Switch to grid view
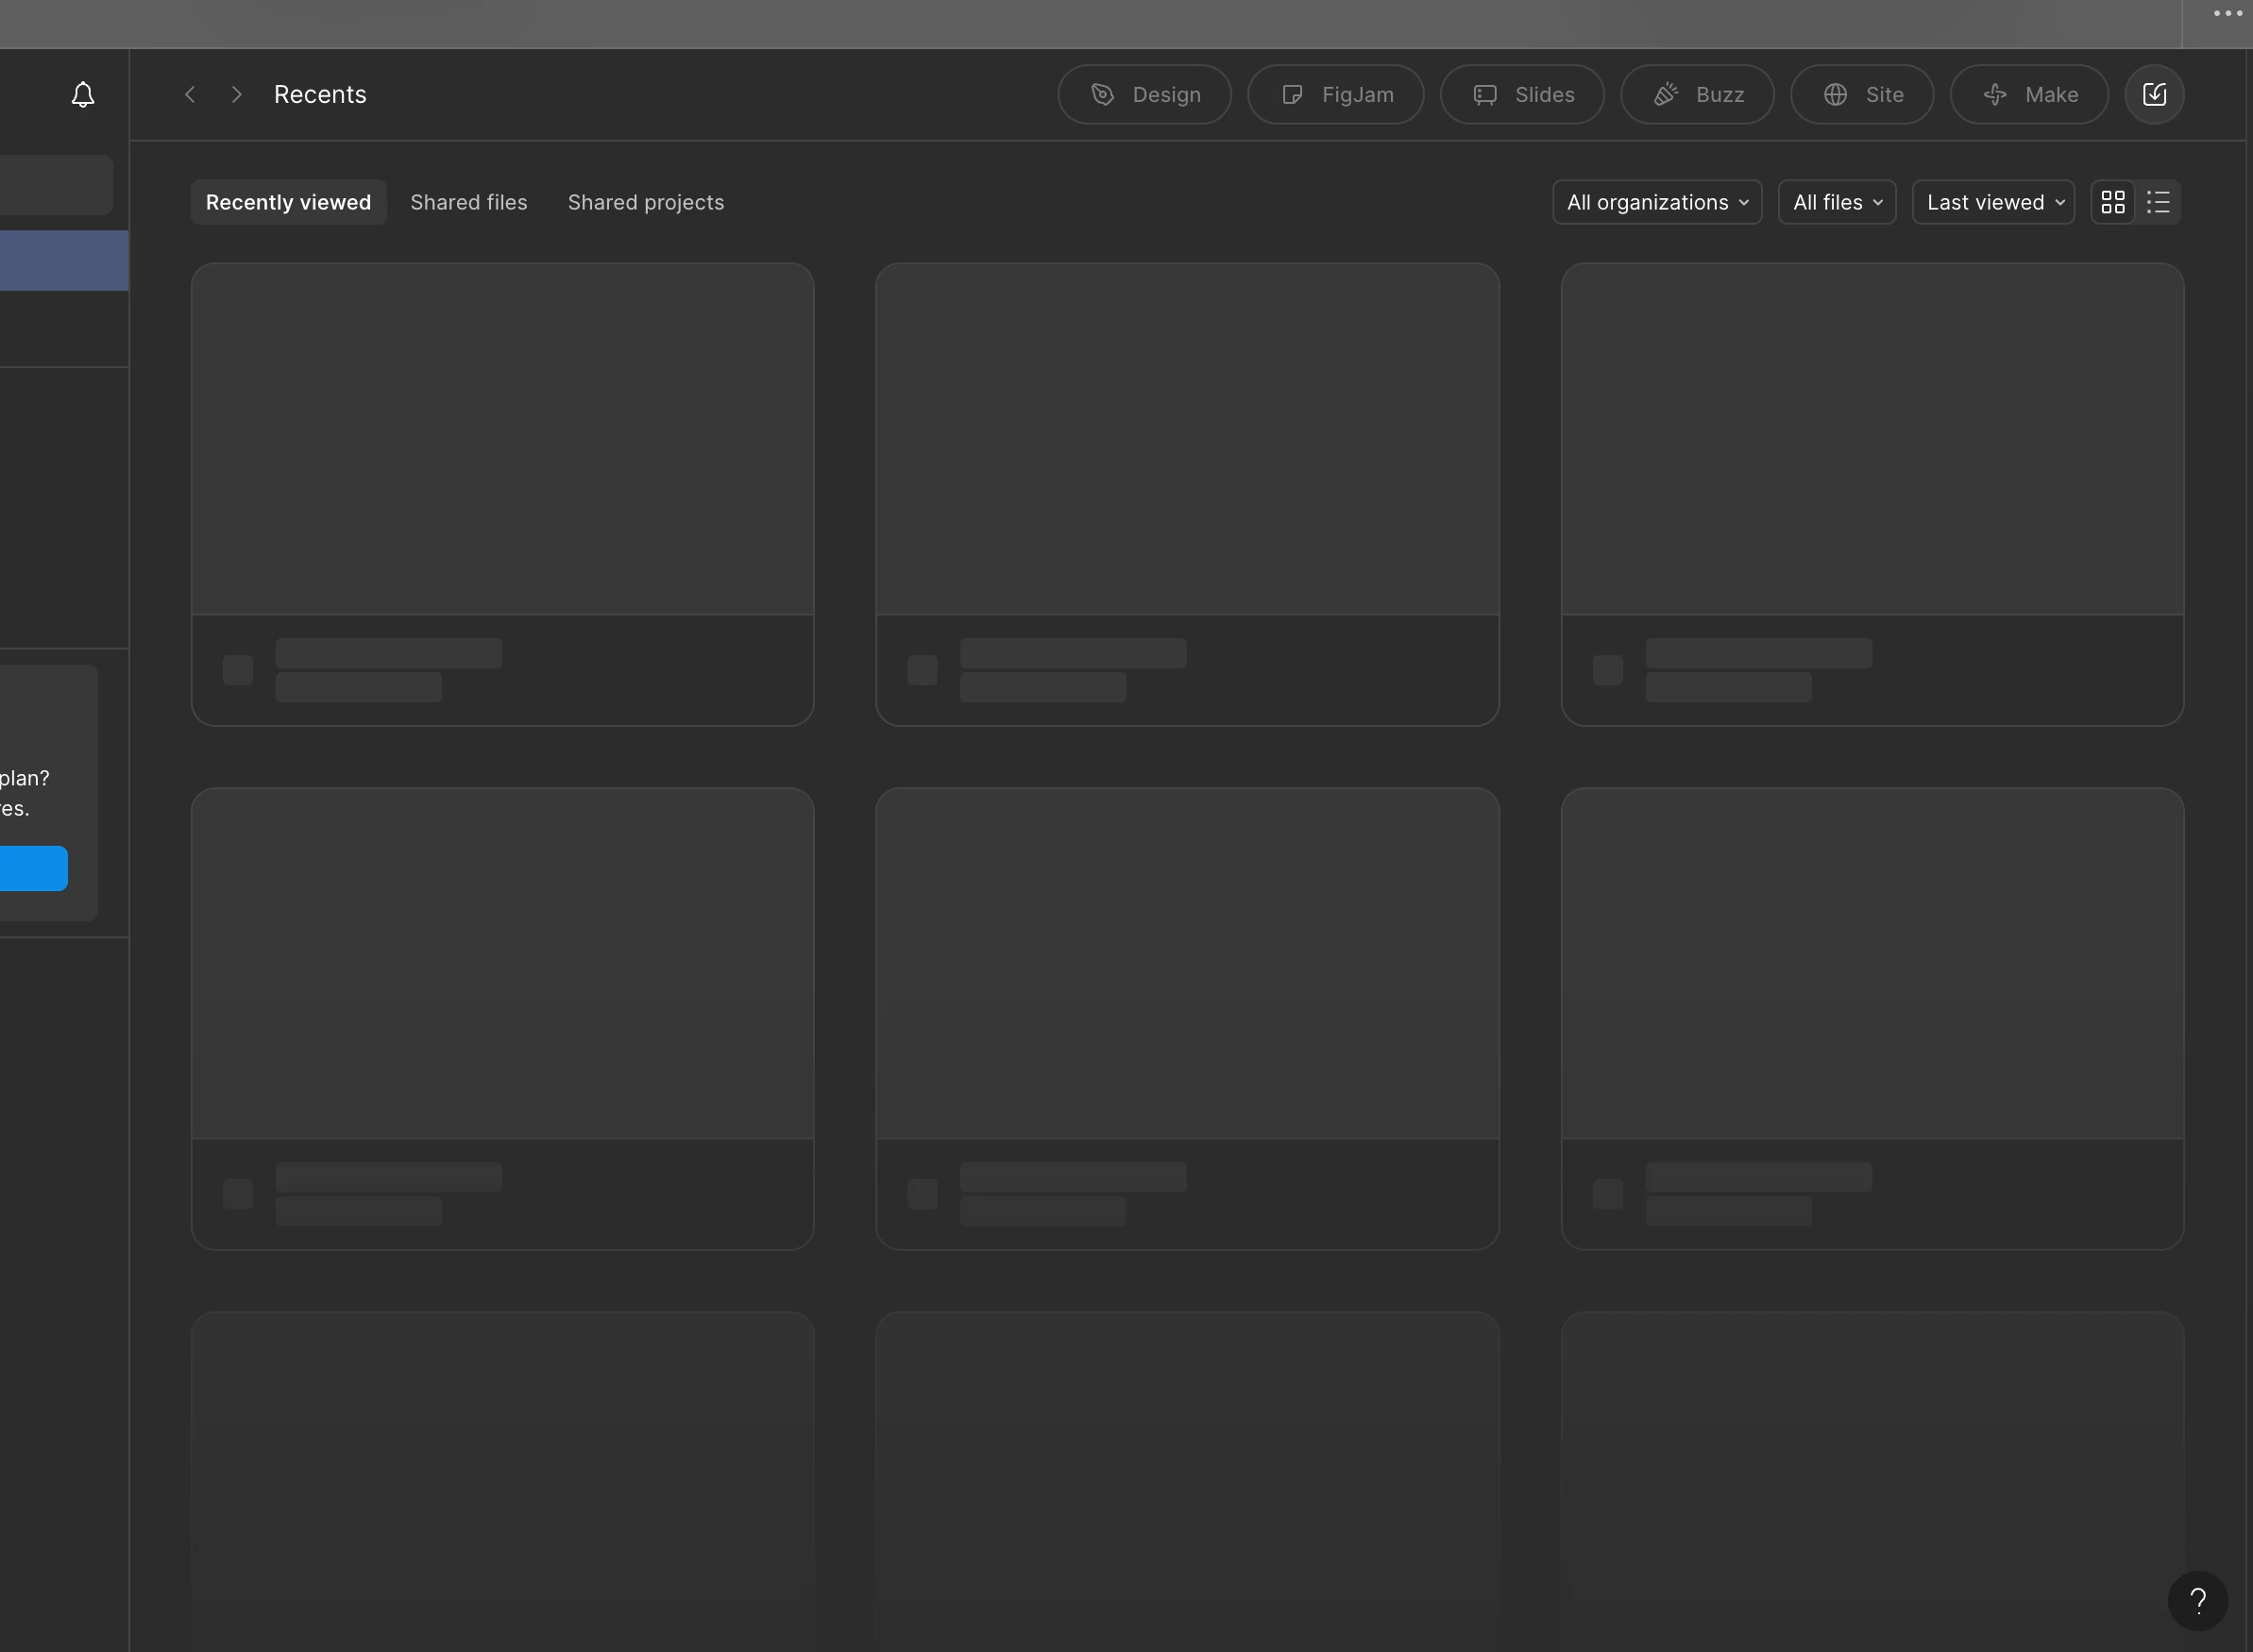The width and height of the screenshot is (2253, 1652). (2112, 203)
